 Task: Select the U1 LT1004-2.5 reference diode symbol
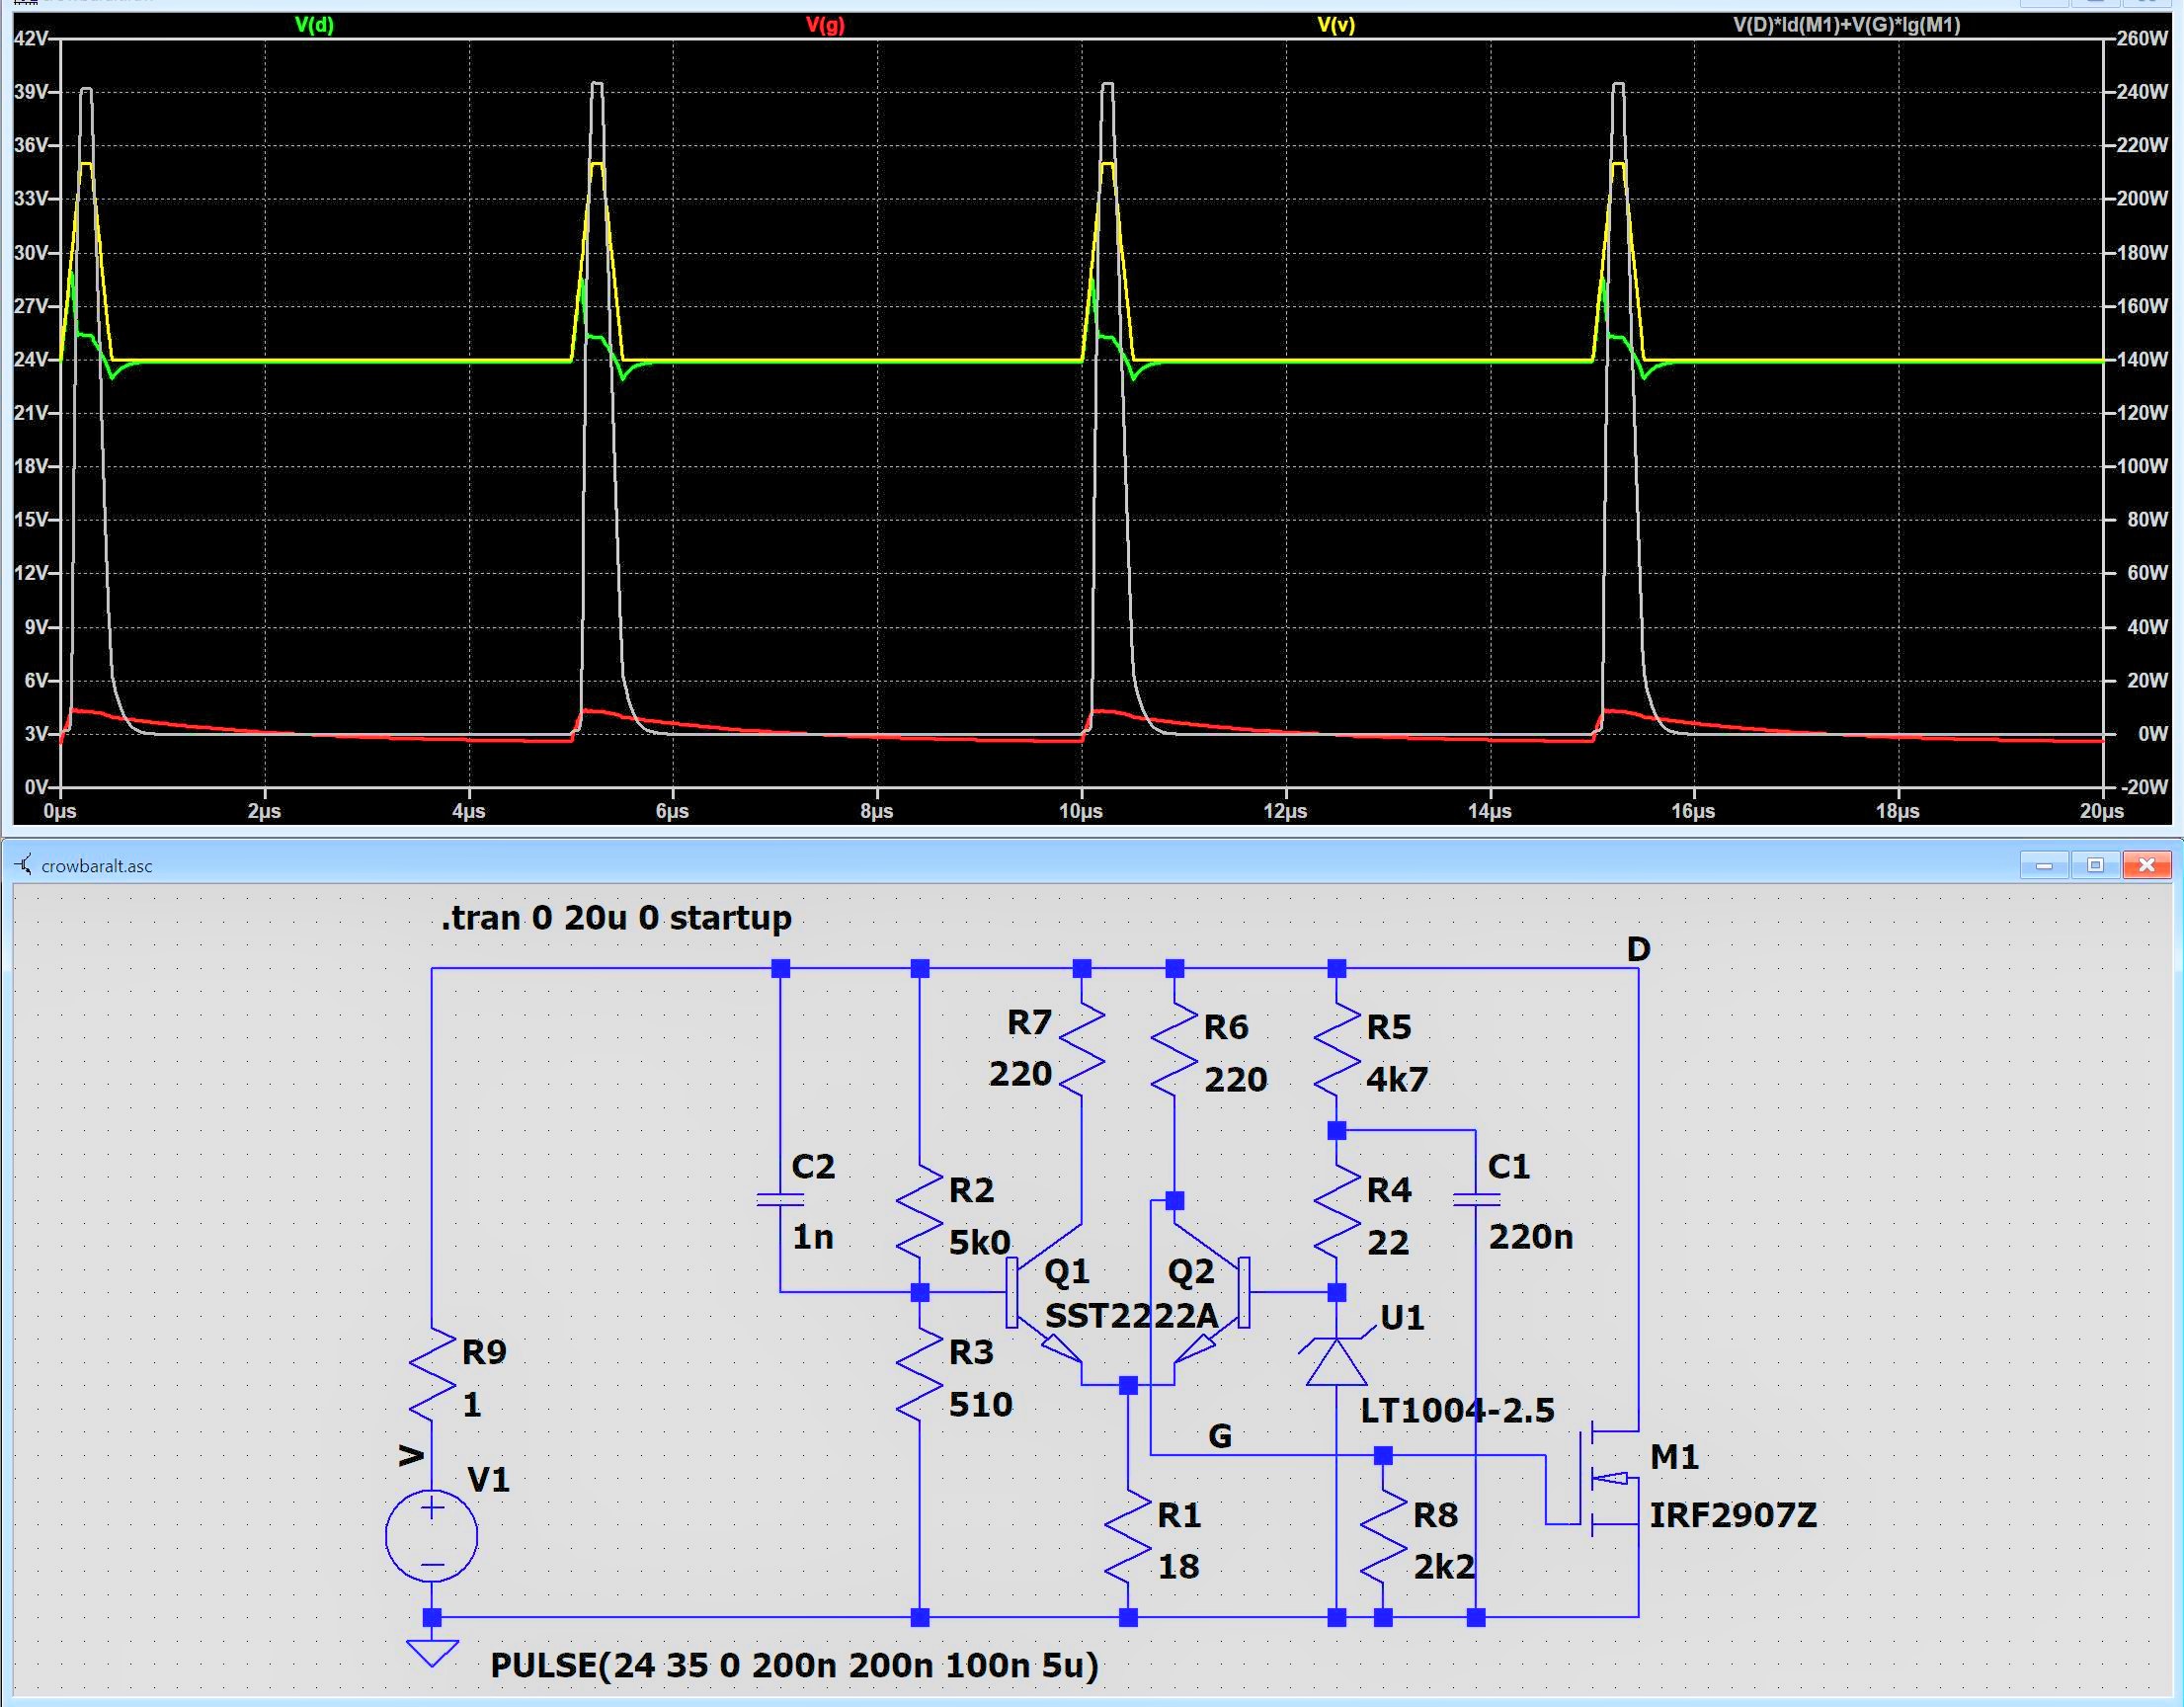click(1336, 1362)
